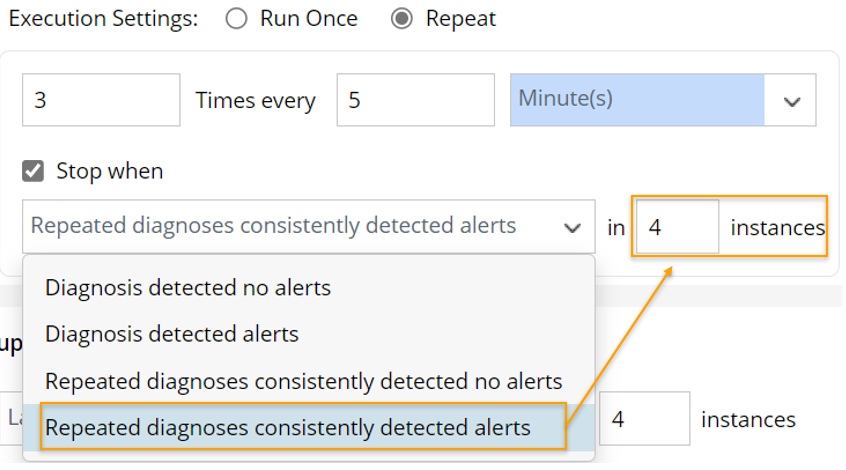Click the 'Times every' label
This screenshot has height=470, width=846.
click(255, 101)
